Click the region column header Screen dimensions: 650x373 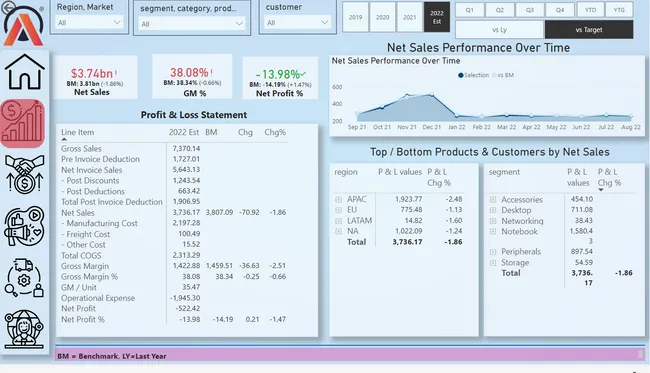coord(346,172)
